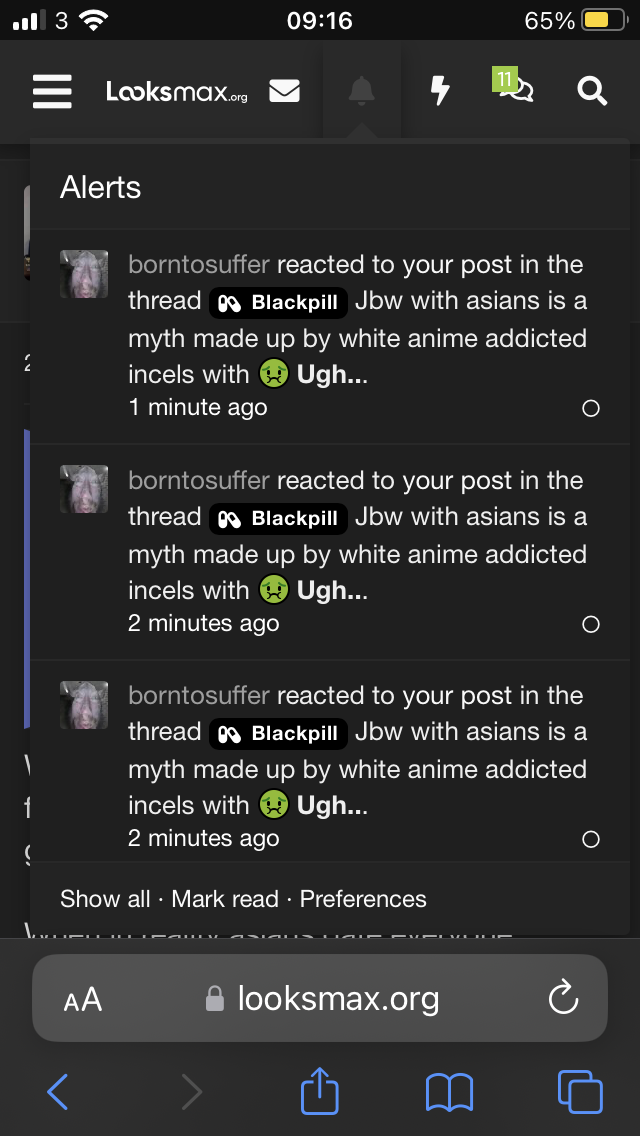Image resolution: width=640 pixels, height=1136 pixels.
Task: Tap the Safari share icon
Action: click(320, 1092)
